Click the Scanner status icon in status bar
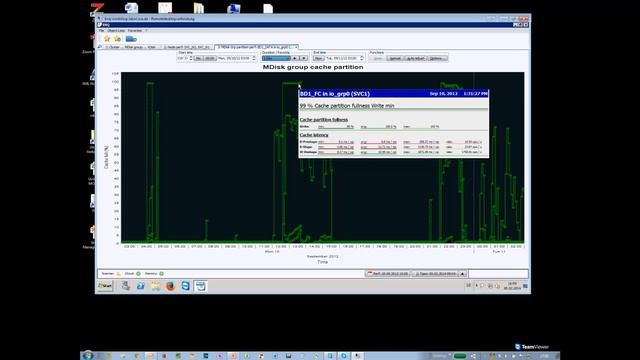The width and height of the screenshot is (640, 360). point(118,274)
